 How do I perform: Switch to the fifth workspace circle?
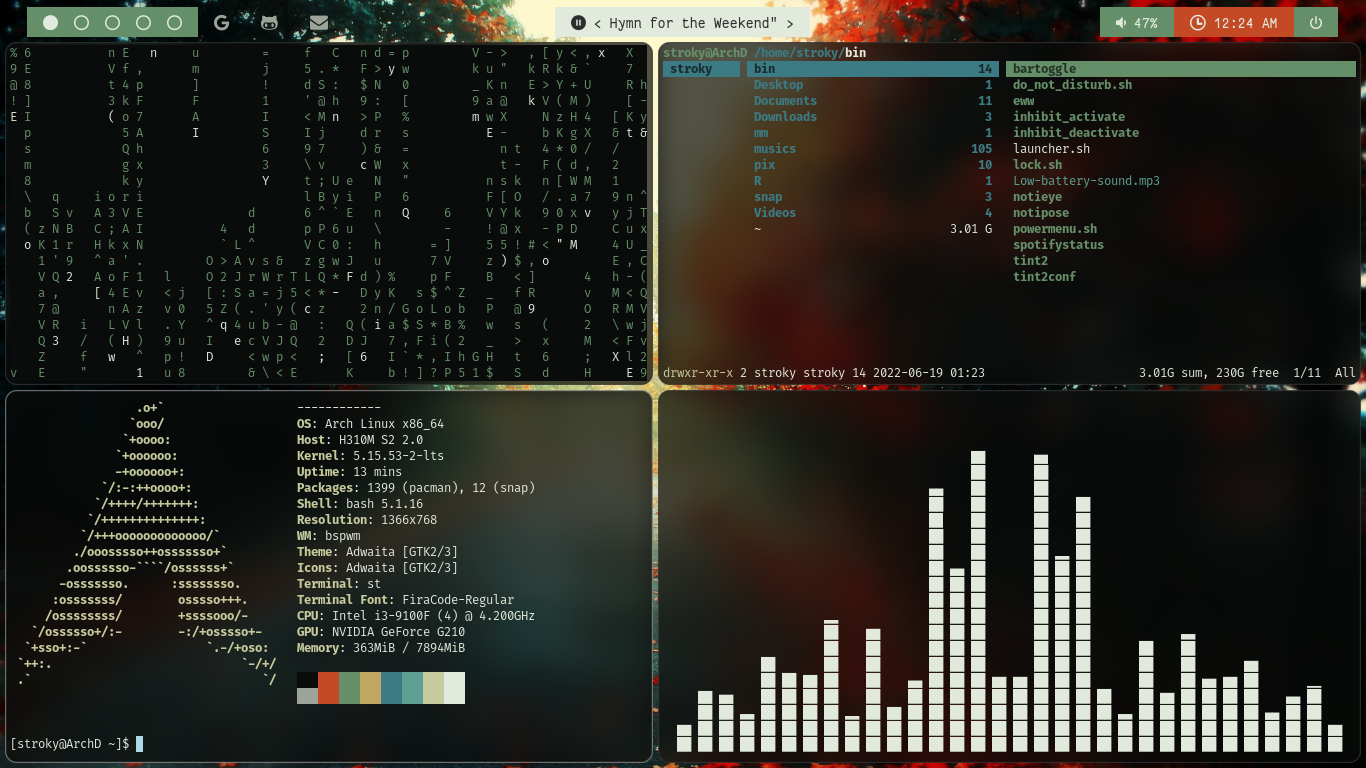(175, 22)
